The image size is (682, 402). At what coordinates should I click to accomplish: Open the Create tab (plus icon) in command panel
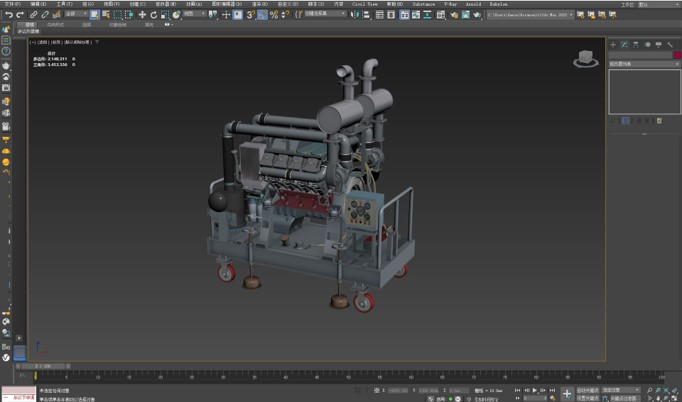click(x=613, y=45)
